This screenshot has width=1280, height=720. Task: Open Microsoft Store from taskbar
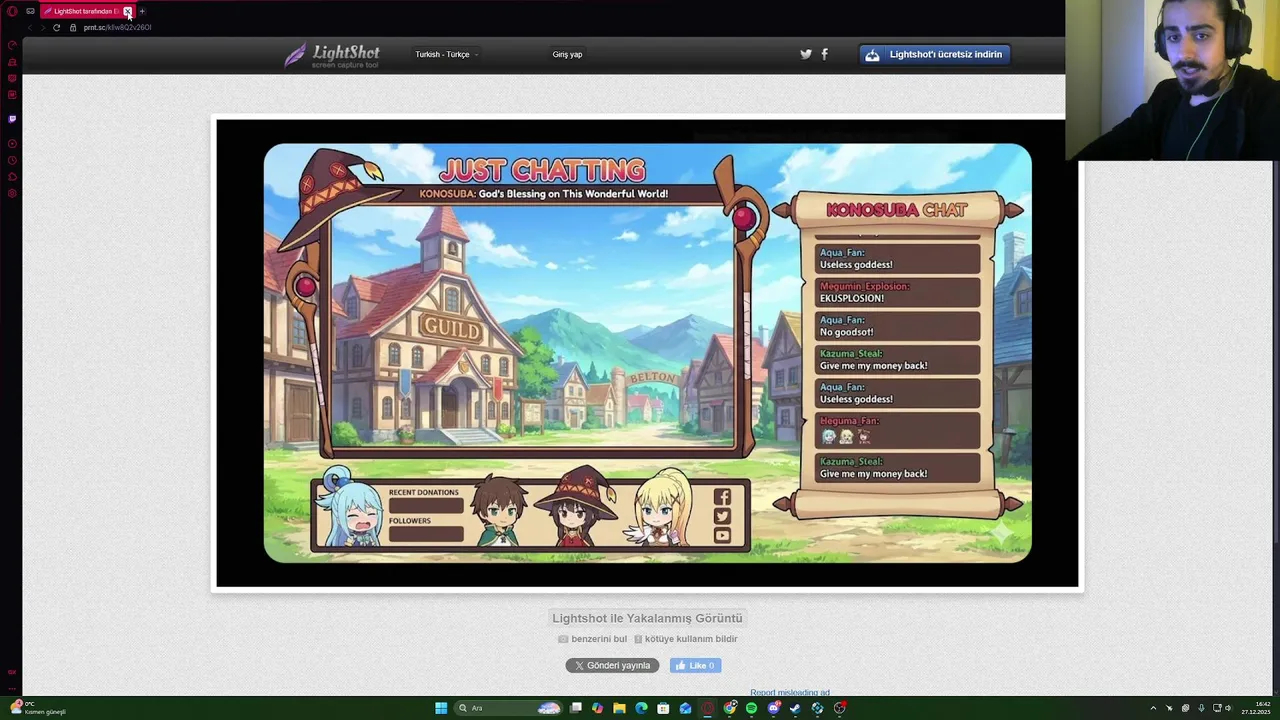click(x=663, y=708)
